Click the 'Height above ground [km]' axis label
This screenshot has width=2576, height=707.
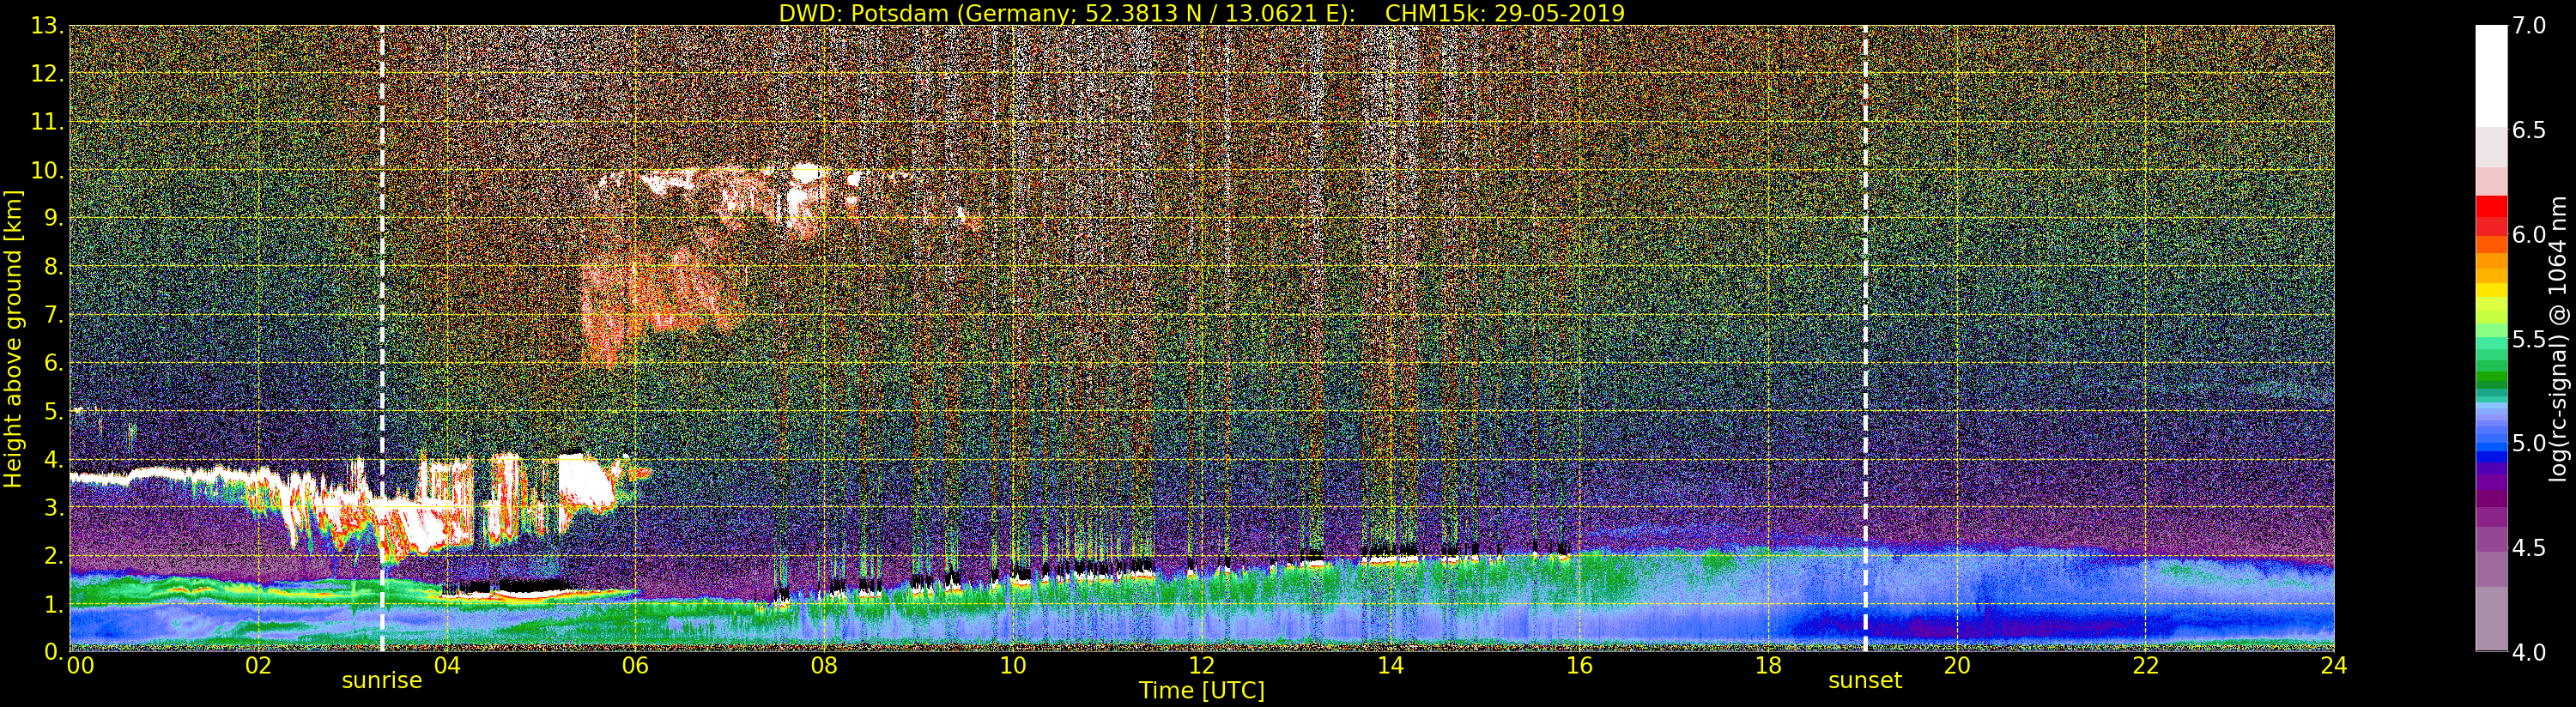(x=13, y=338)
